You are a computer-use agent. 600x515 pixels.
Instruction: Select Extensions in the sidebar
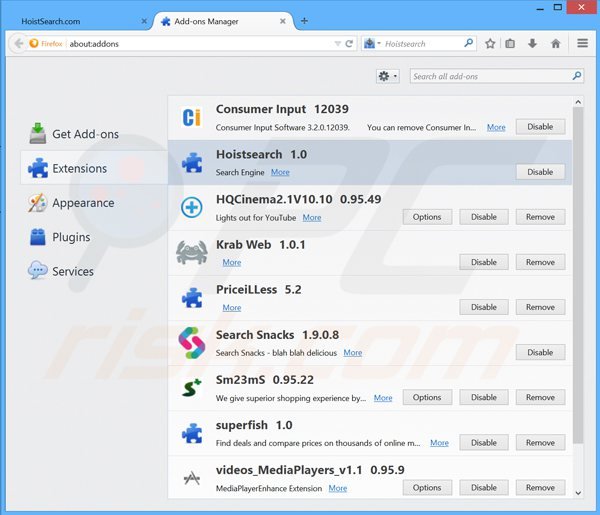(94, 168)
